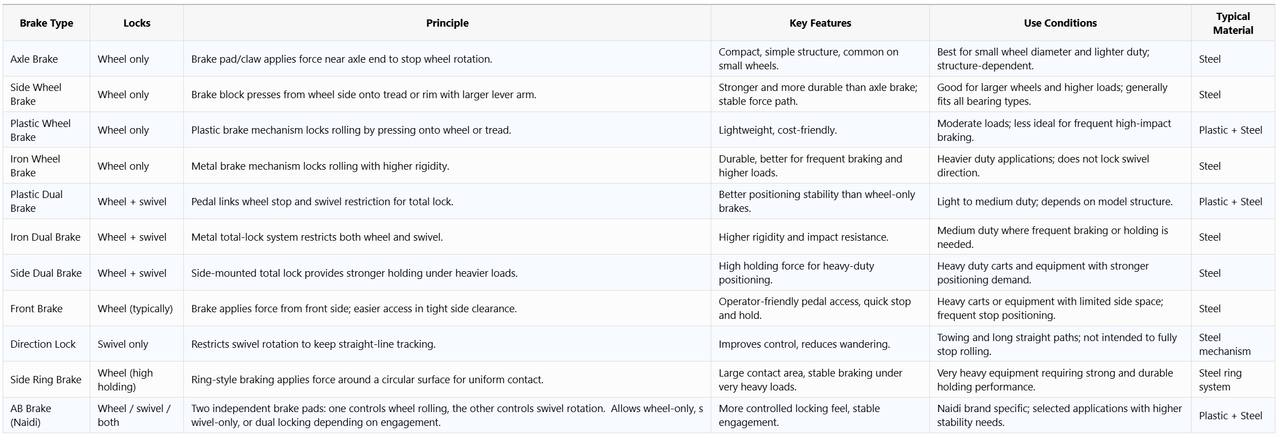This screenshot has width=1279, height=437.
Task: Click the Side Dual Brake cell
Action: (x=46, y=273)
